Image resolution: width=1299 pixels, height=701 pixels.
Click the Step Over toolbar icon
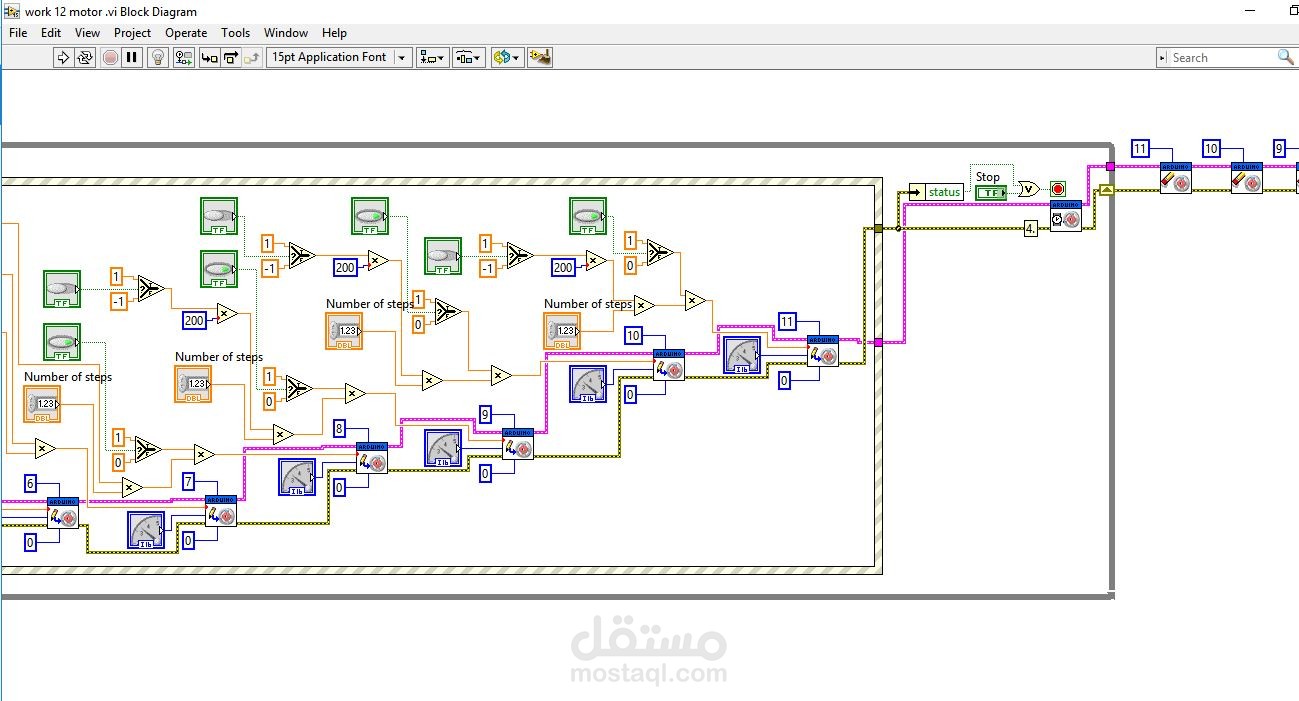coord(231,58)
